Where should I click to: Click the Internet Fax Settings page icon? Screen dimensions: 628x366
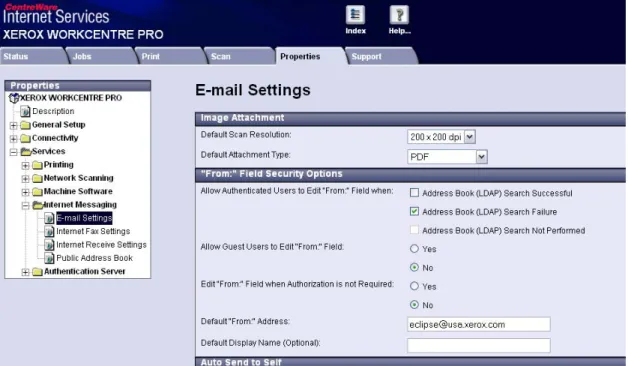click(x=49, y=231)
